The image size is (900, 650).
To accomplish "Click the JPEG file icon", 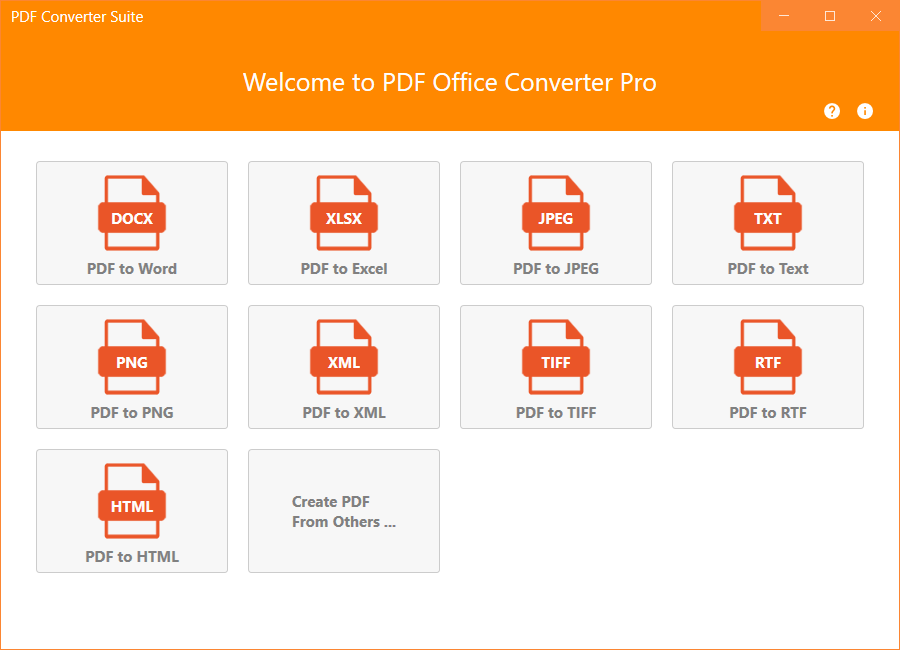I will click(555, 211).
